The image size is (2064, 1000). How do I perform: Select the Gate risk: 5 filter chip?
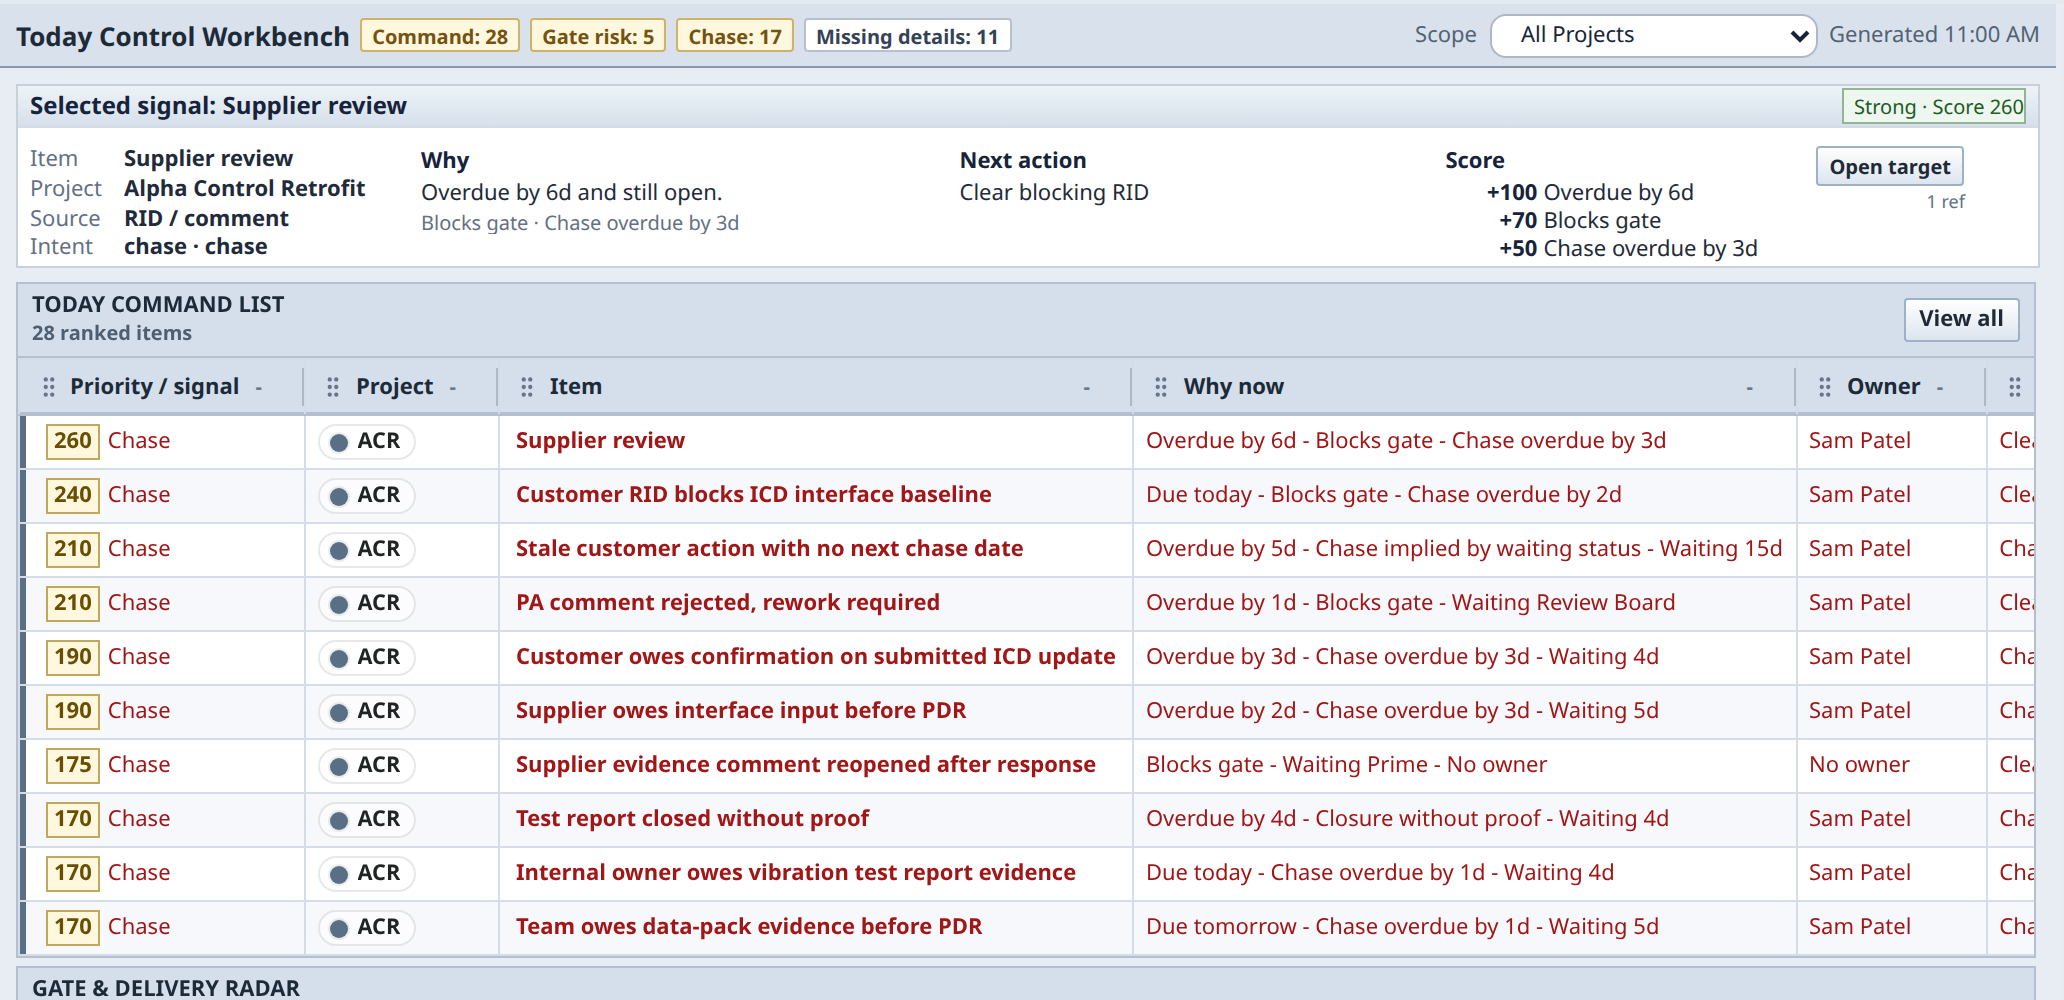[598, 36]
